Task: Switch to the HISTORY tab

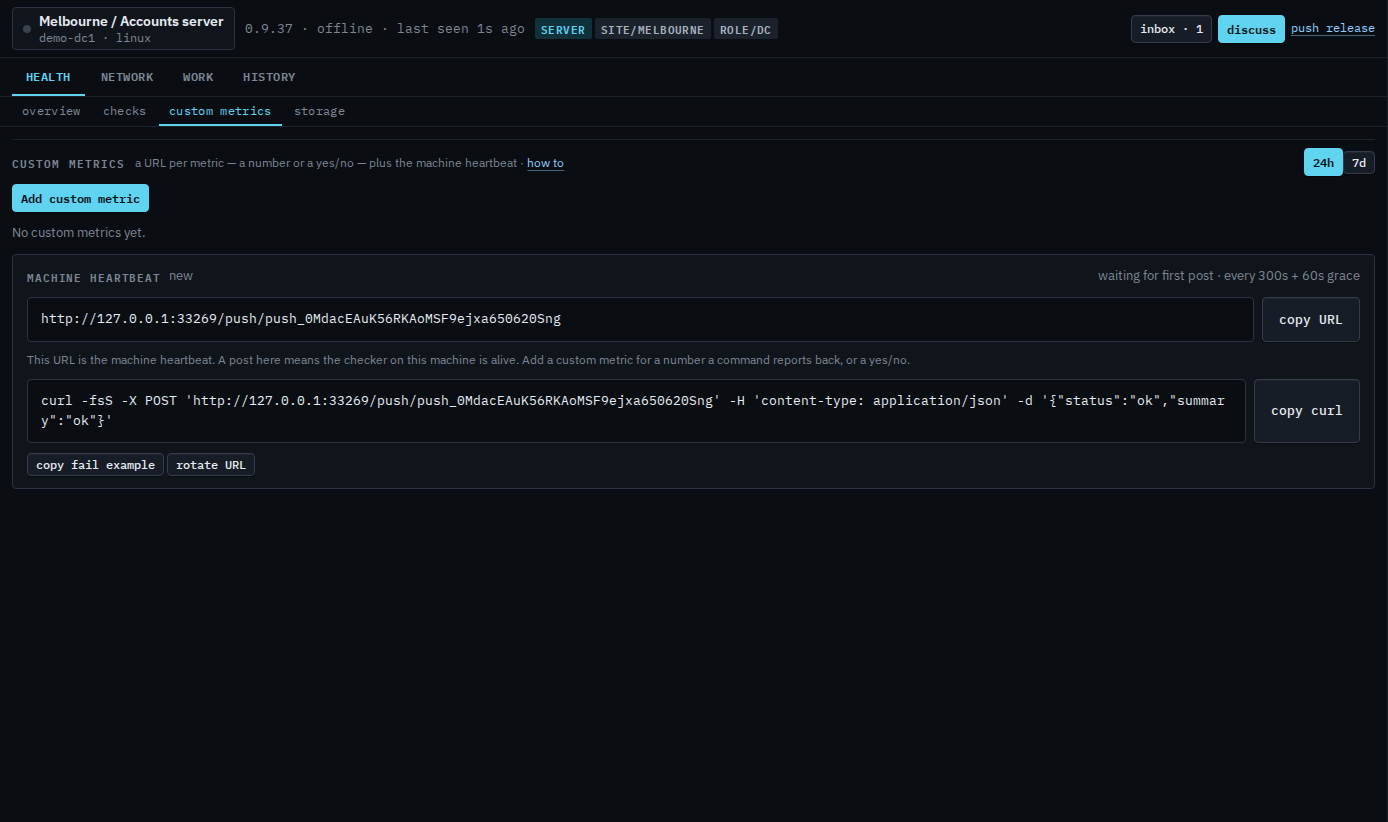Action: point(269,77)
